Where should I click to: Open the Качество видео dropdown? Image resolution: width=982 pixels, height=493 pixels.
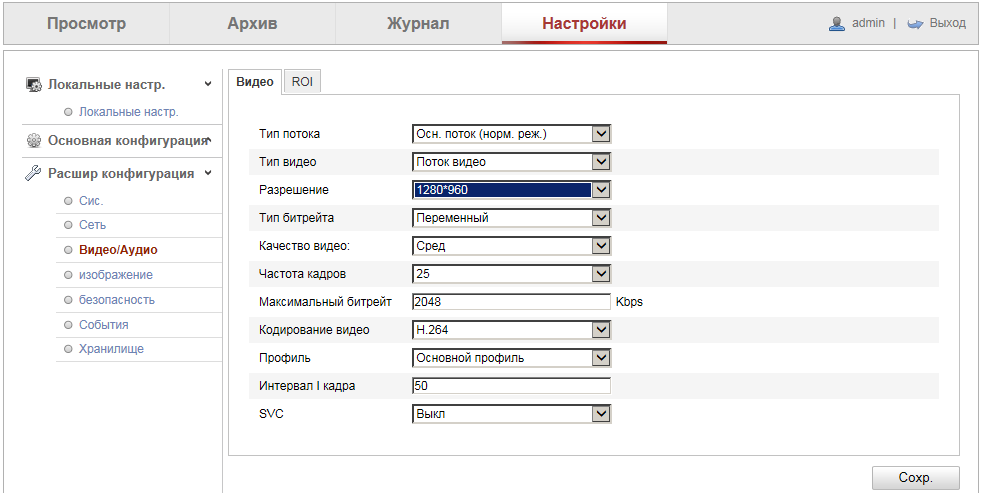point(512,246)
